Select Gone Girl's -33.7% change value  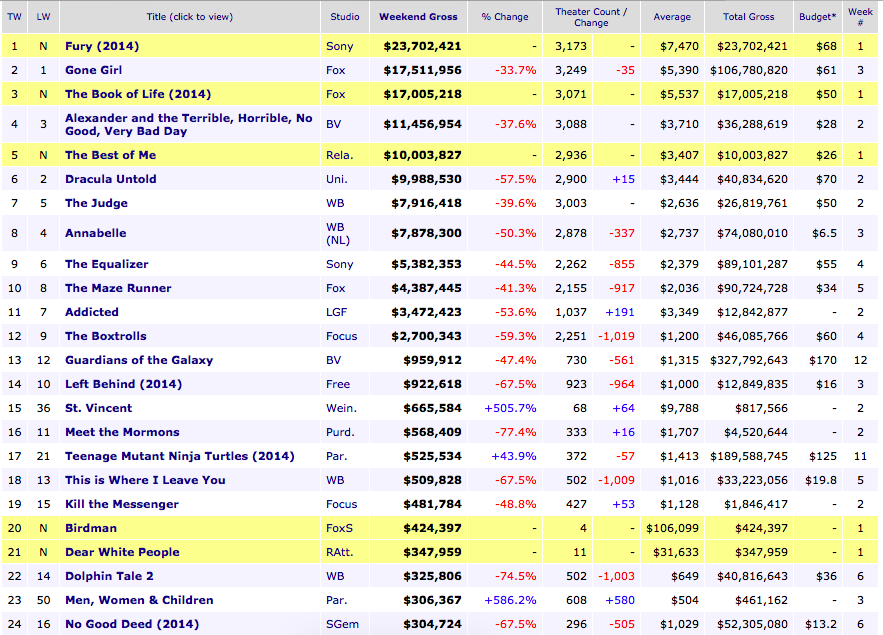click(515, 70)
